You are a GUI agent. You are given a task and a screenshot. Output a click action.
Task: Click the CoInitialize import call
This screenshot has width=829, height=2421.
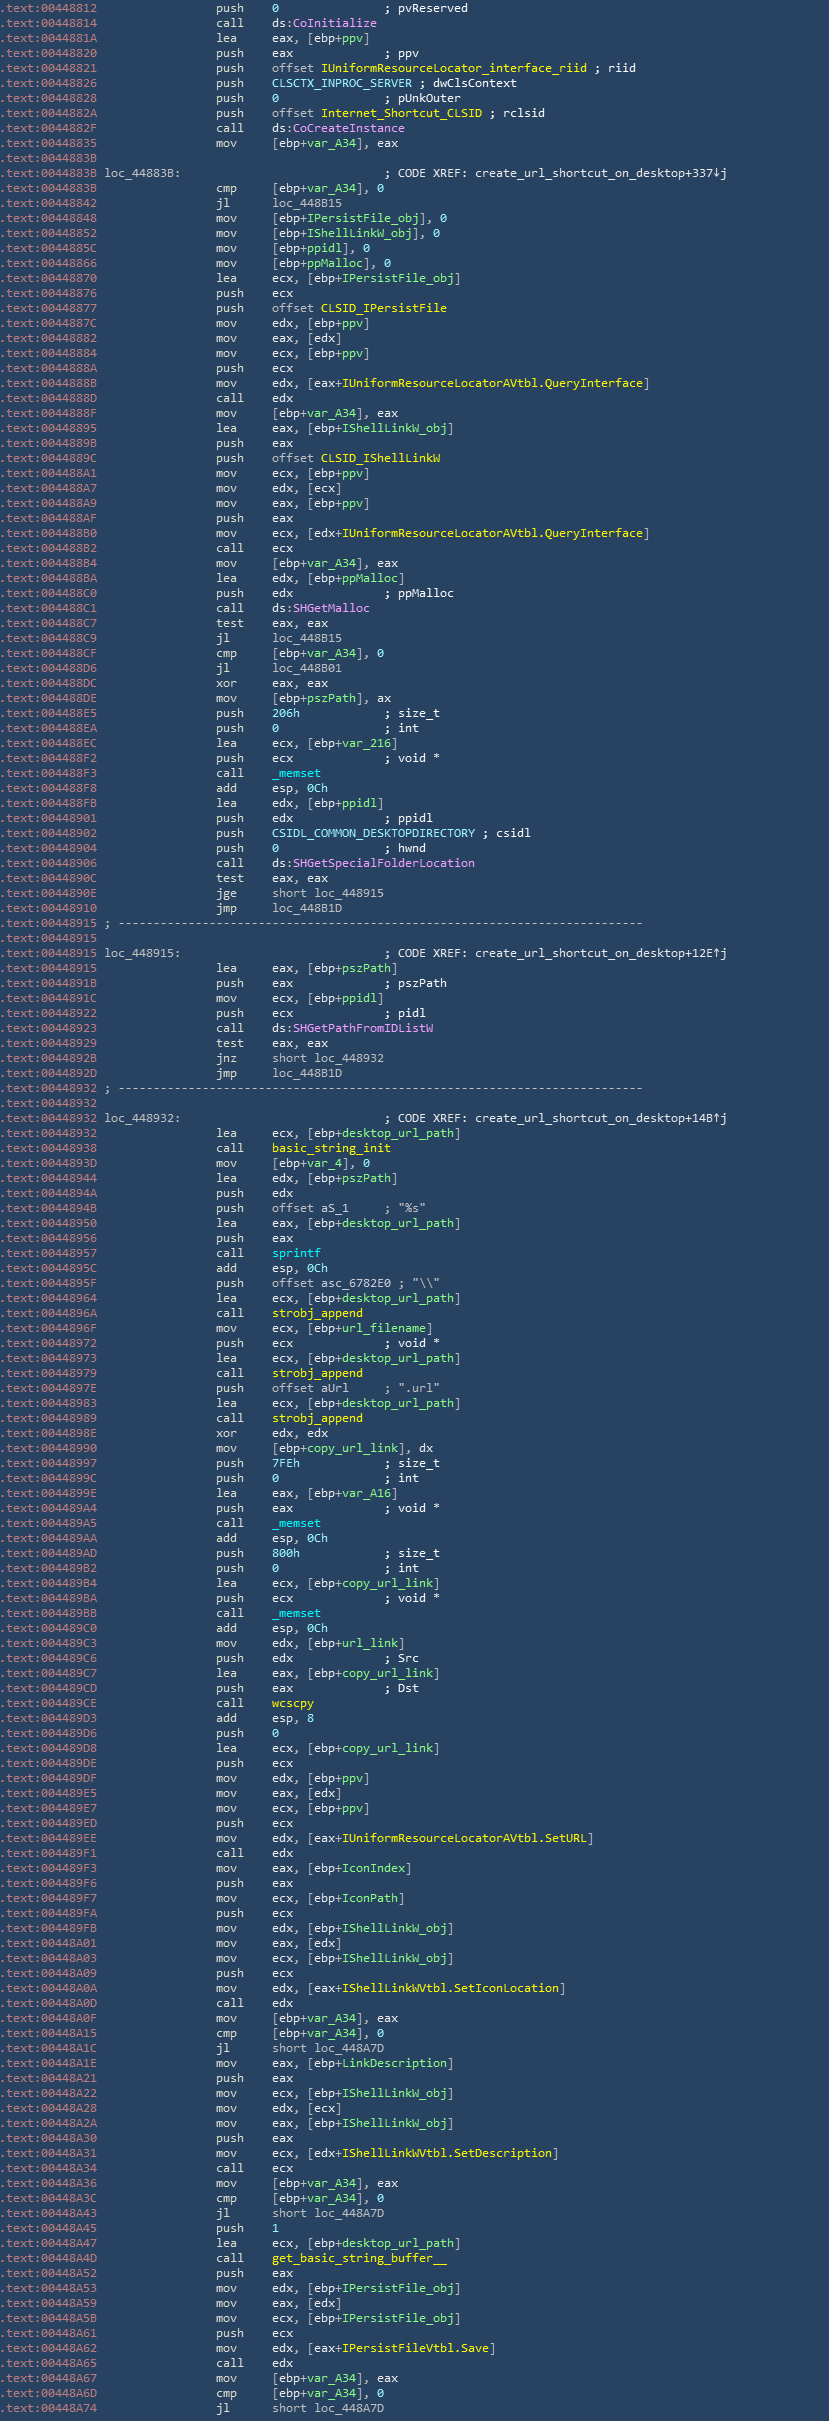tap(334, 23)
